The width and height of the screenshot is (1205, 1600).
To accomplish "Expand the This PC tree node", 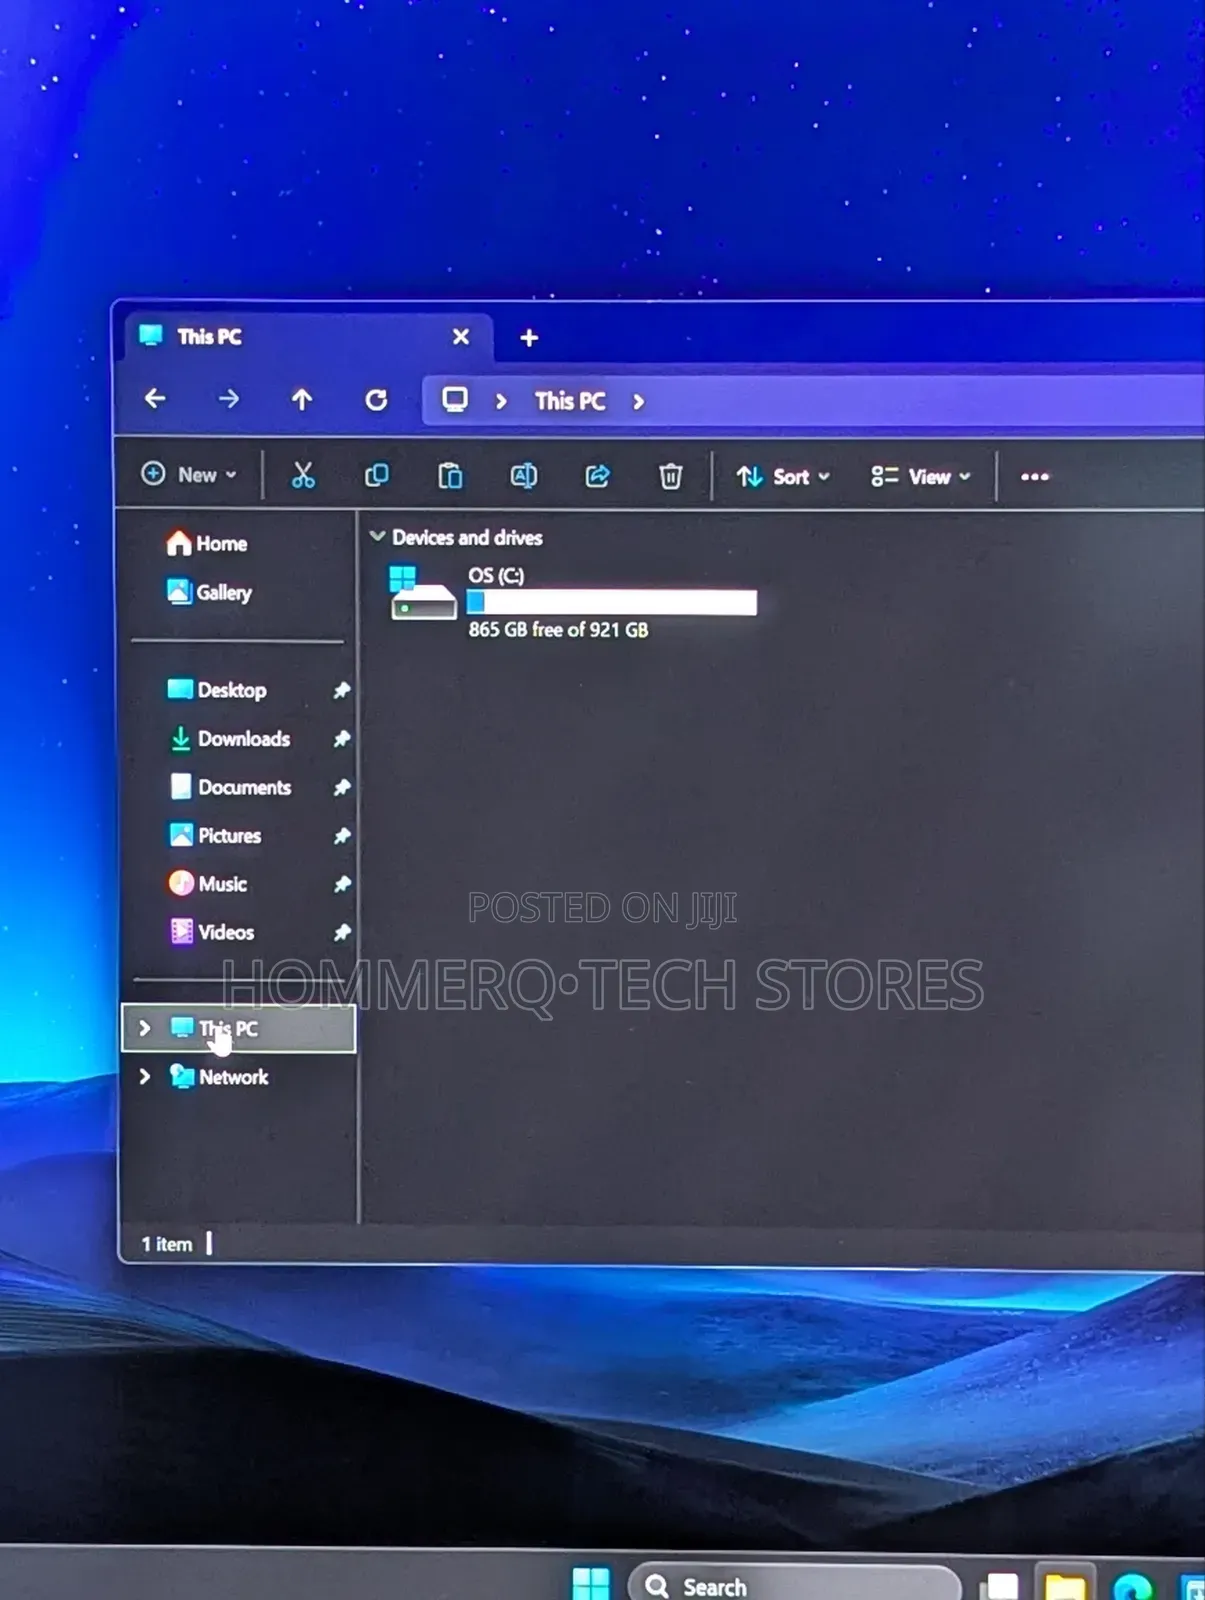I will click(145, 1028).
